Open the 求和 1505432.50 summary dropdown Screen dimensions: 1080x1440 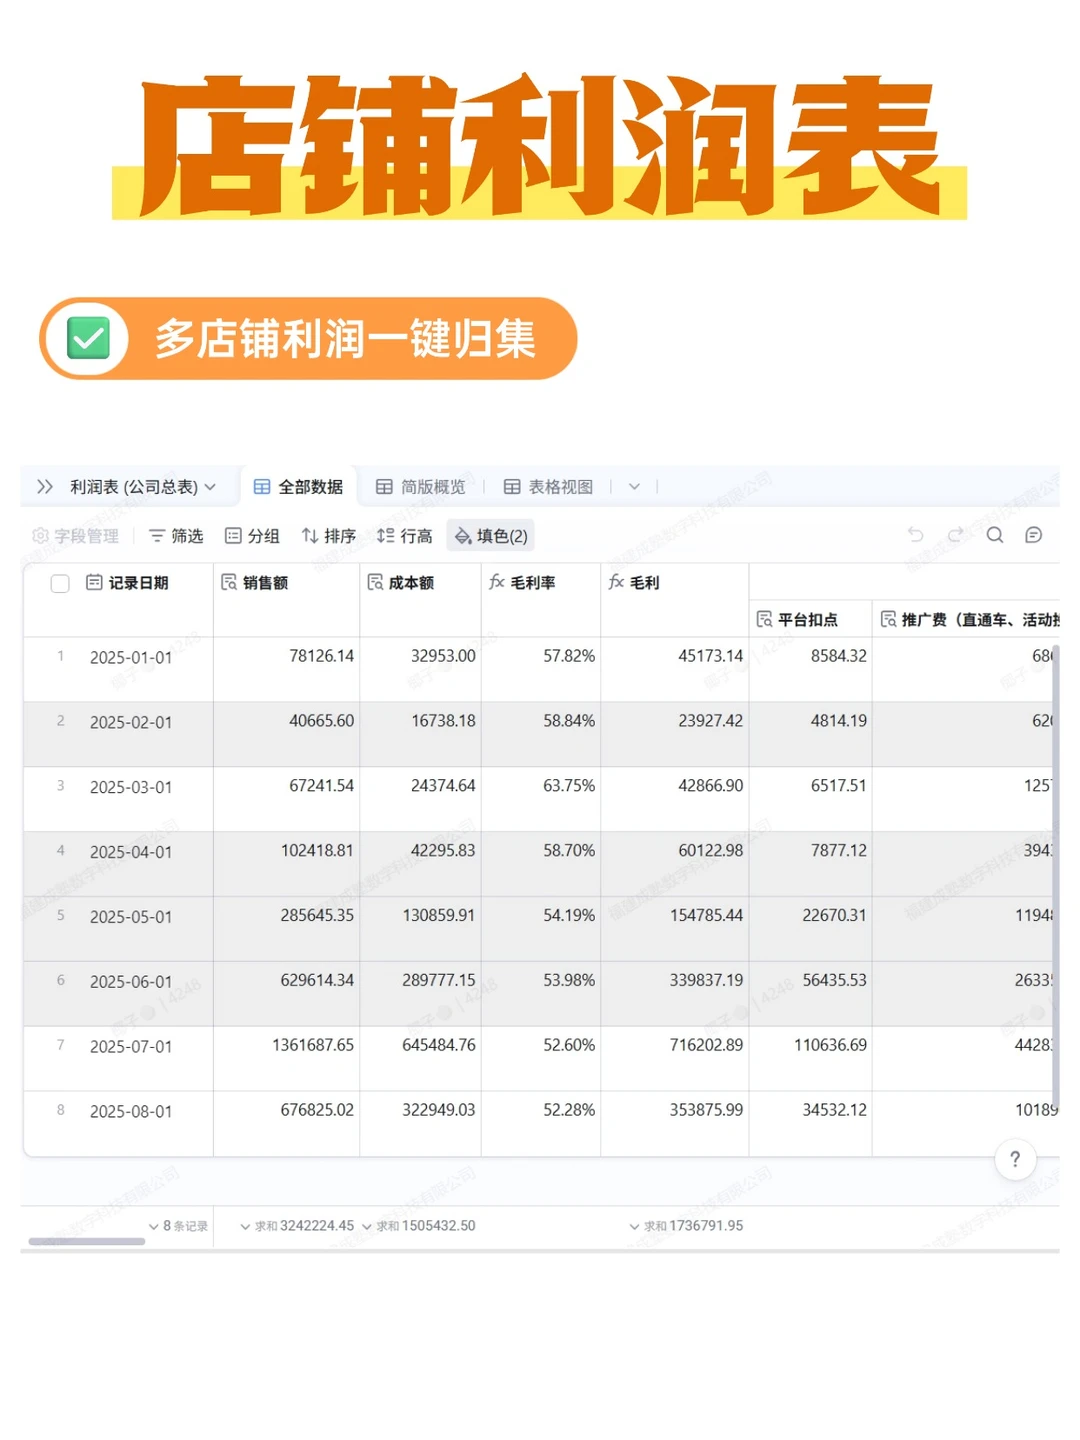(x=419, y=1226)
